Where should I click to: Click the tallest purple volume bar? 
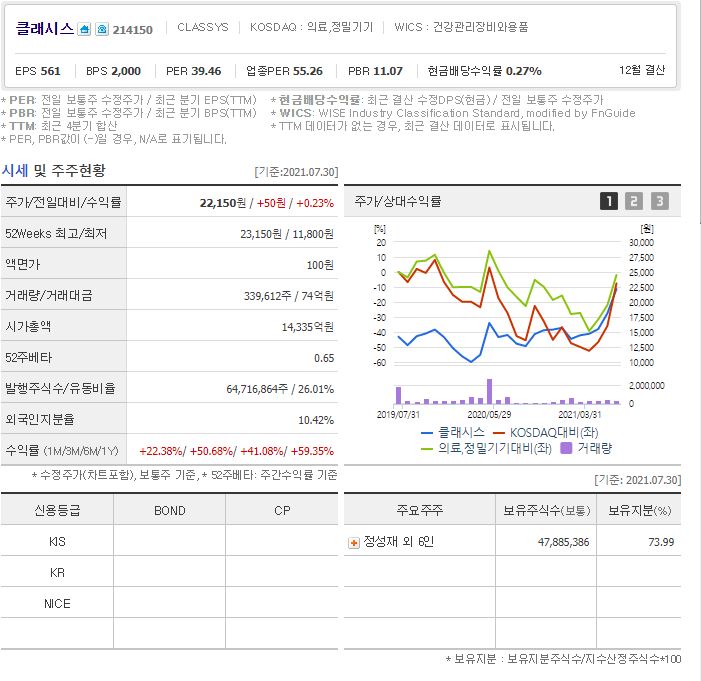click(x=489, y=392)
